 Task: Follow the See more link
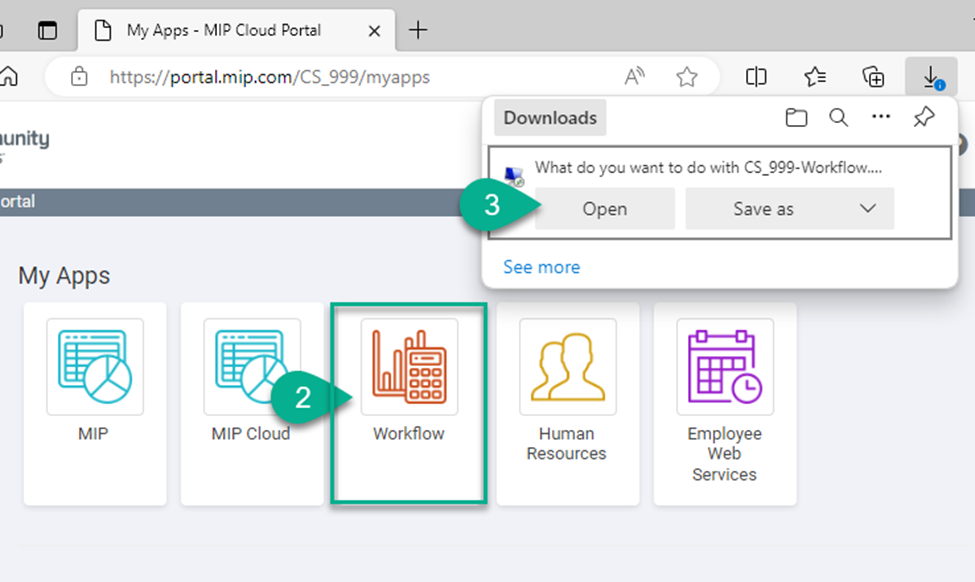tap(541, 267)
